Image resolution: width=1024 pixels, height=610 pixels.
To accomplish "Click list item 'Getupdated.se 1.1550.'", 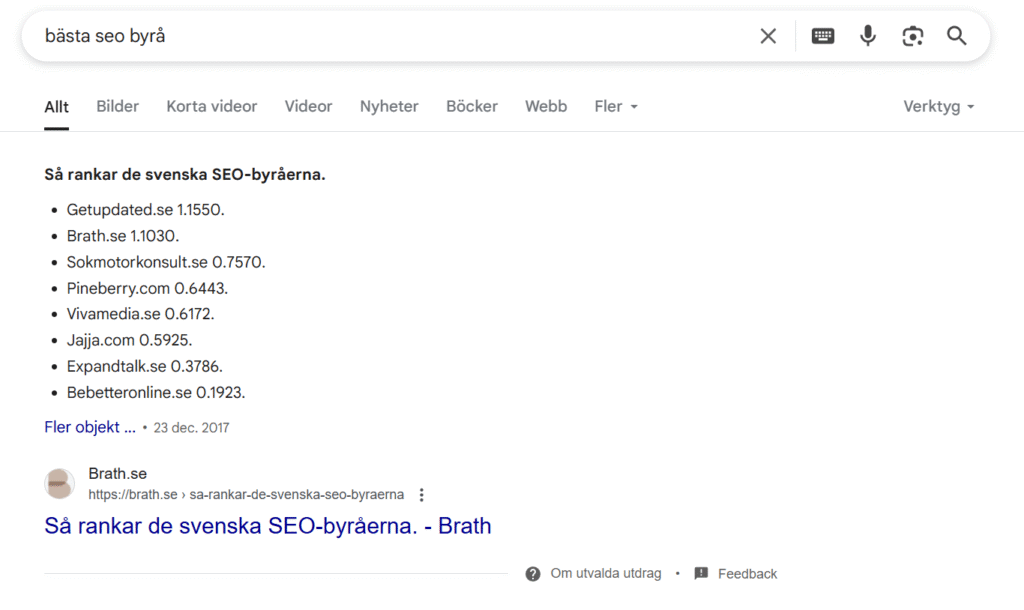I will (146, 210).
